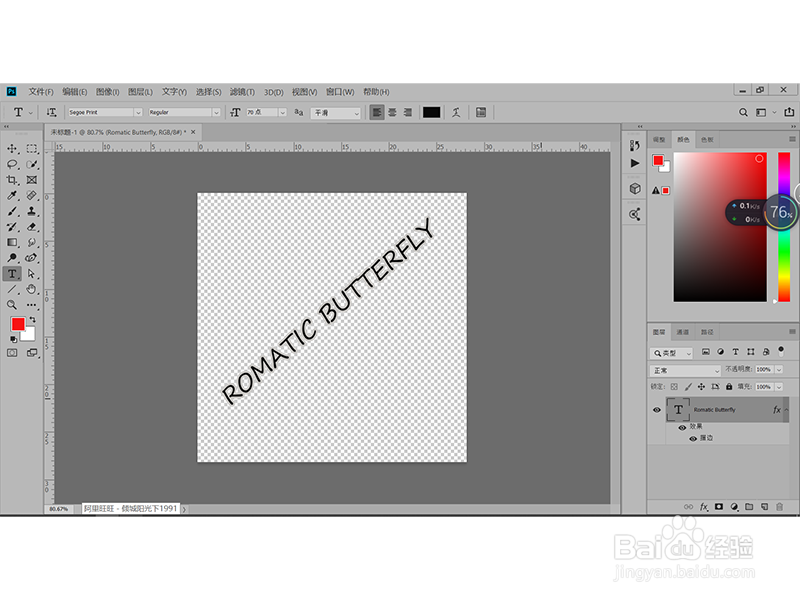The height and width of the screenshot is (600, 800).
Task: Center align text
Action: tap(392, 112)
